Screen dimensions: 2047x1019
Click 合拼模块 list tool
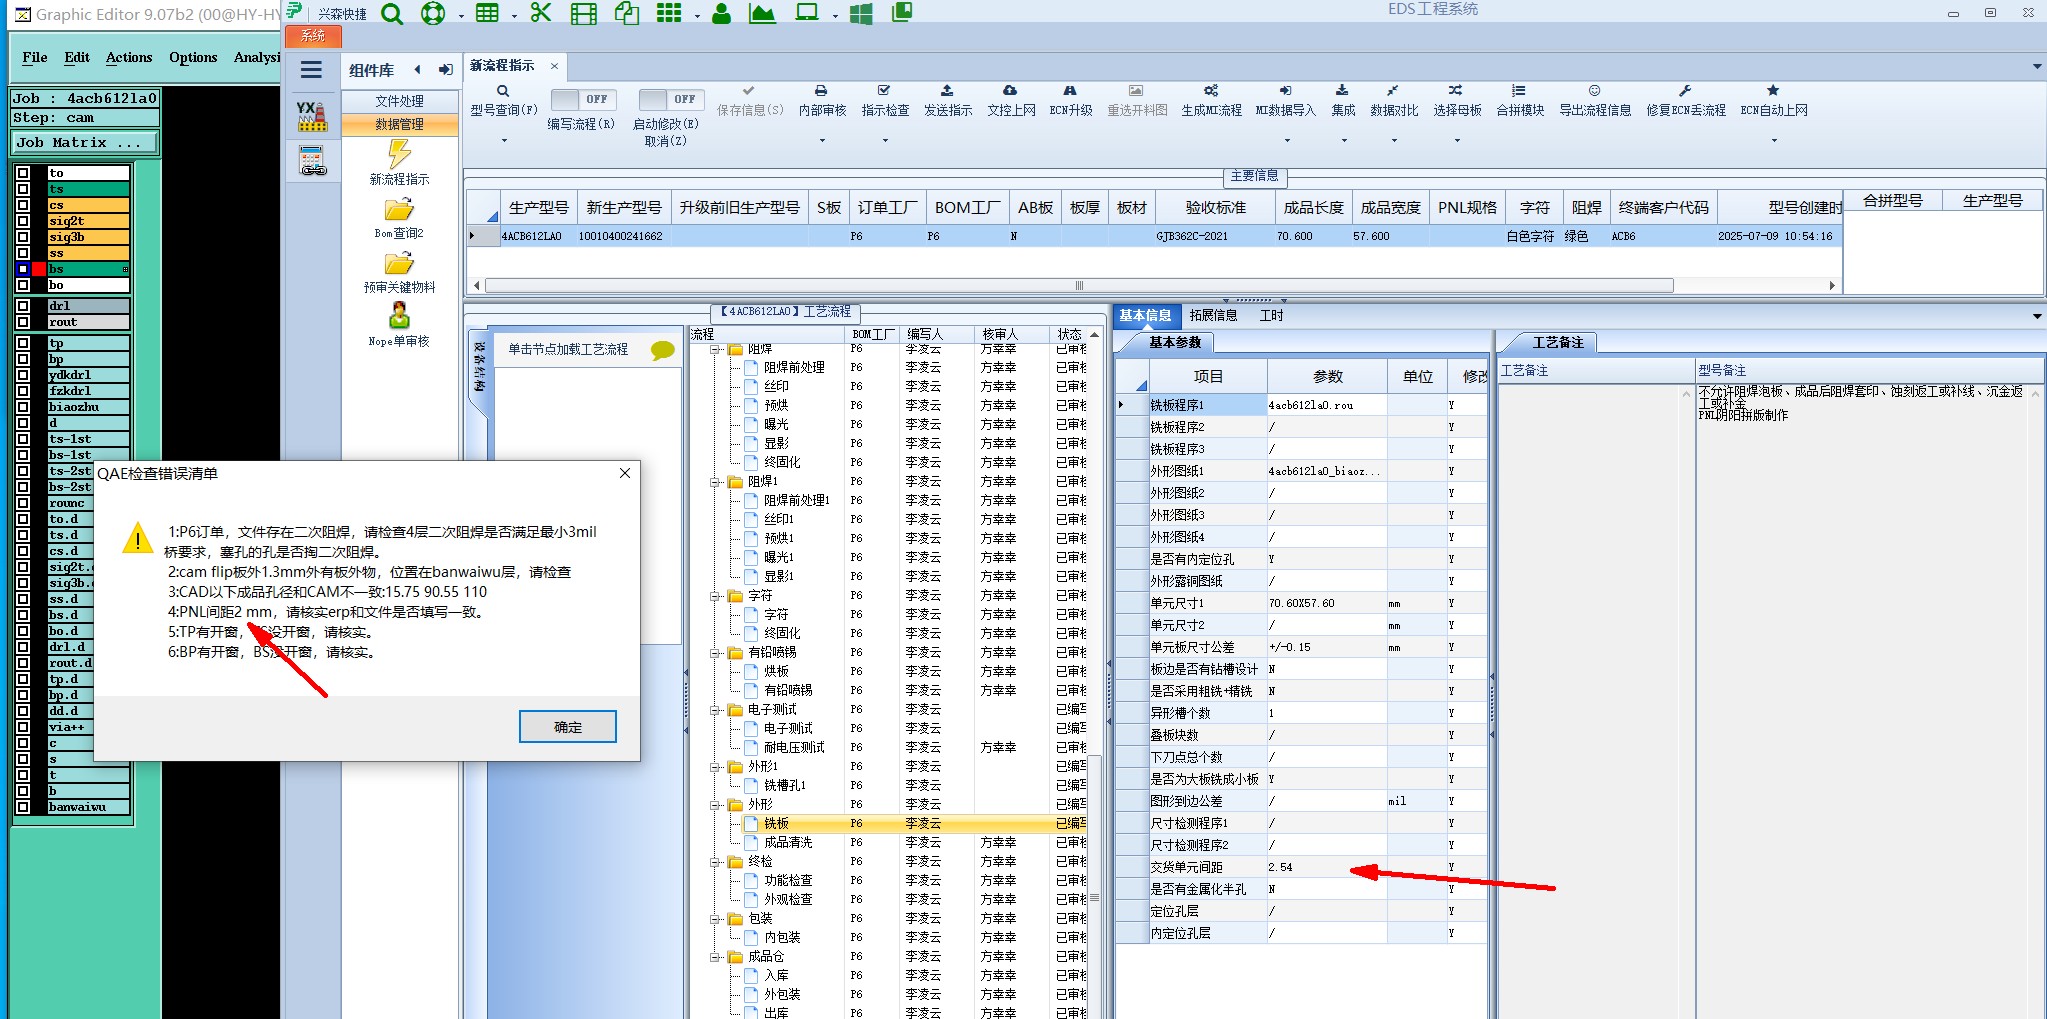pos(1520,100)
